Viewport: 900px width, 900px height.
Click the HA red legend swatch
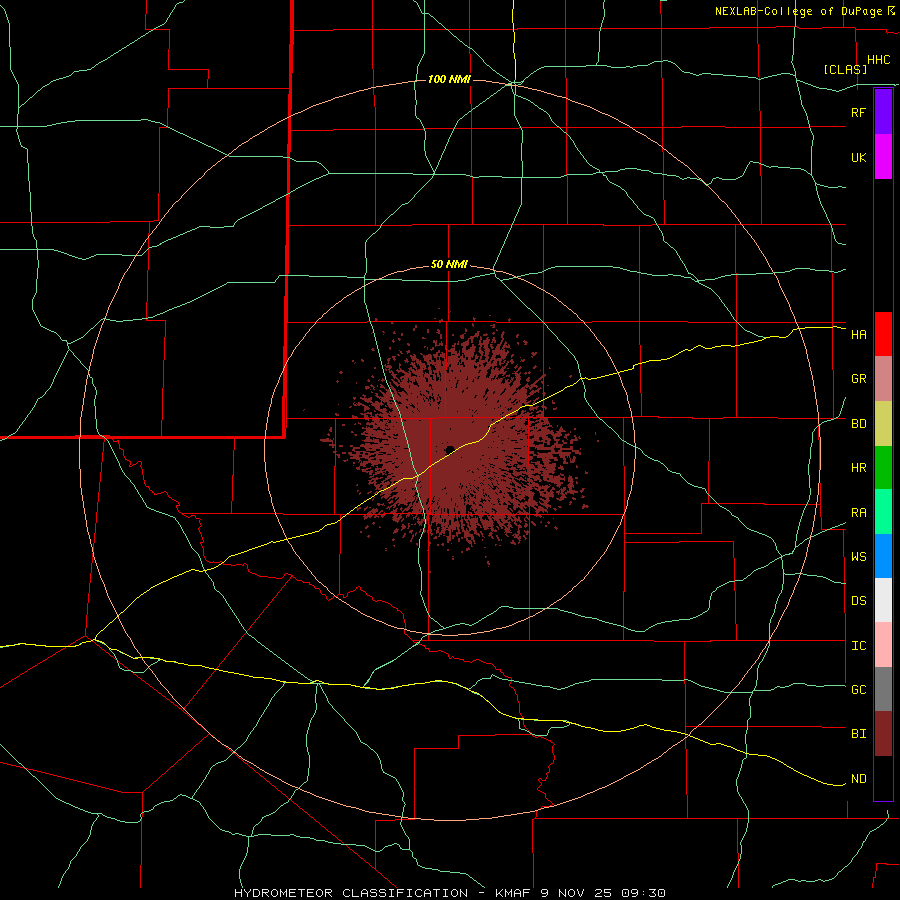click(883, 334)
